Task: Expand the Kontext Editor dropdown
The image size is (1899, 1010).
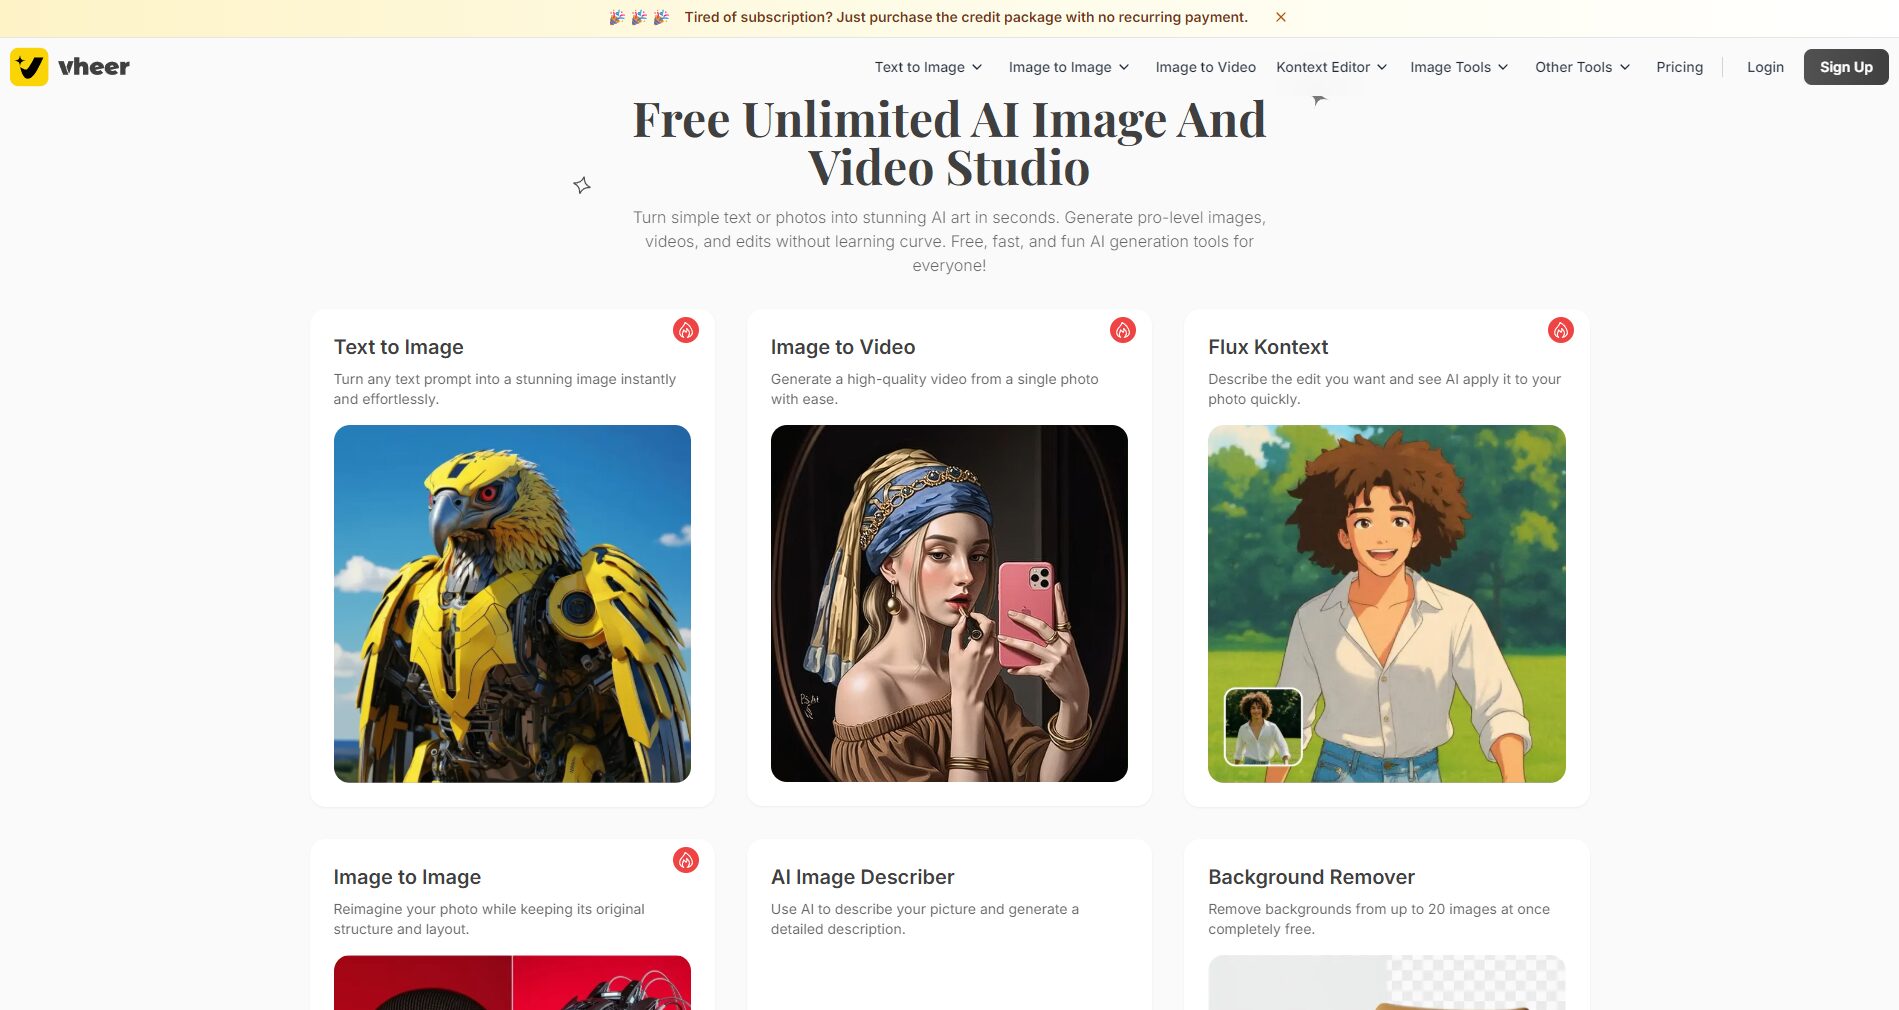Action: (x=1331, y=67)
